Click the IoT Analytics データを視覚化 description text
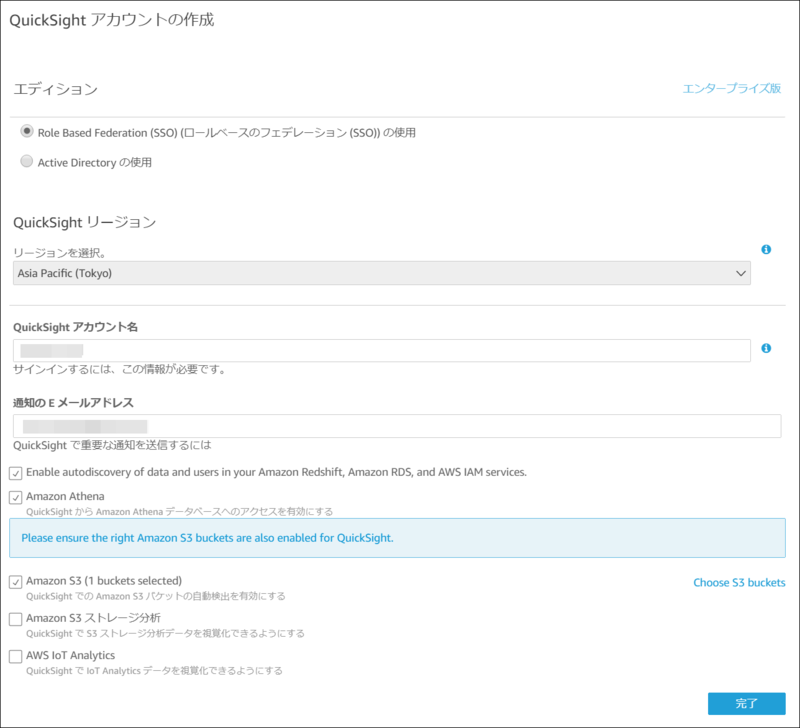 154,671
